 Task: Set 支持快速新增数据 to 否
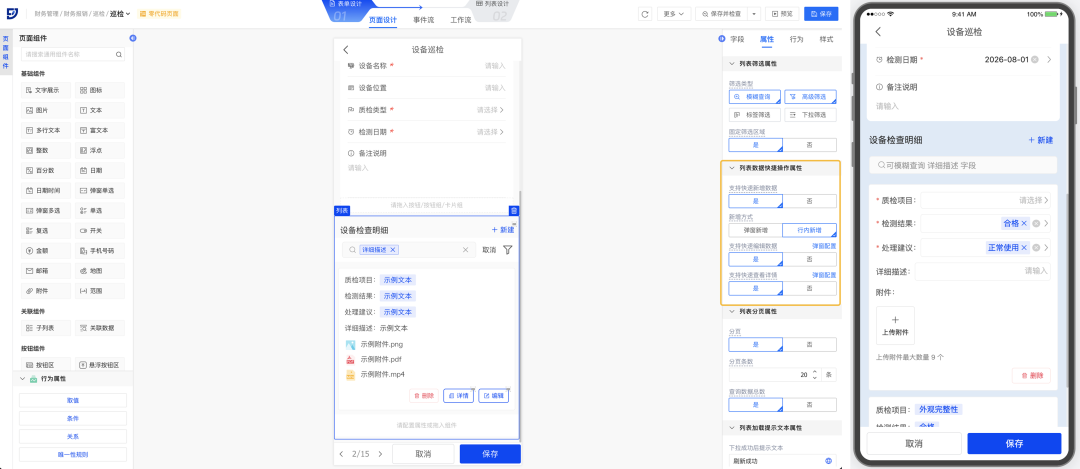click(810, 201)
